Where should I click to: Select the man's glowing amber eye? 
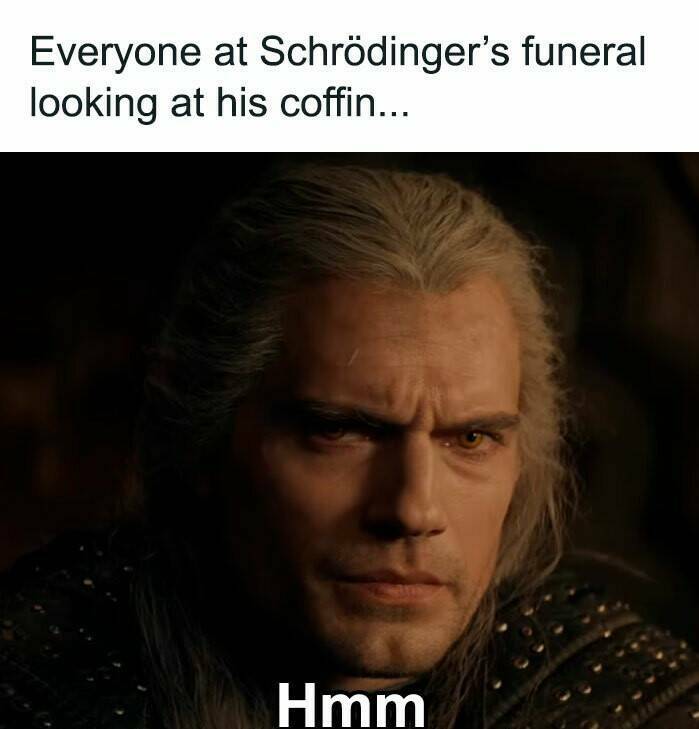pos(470,438)
